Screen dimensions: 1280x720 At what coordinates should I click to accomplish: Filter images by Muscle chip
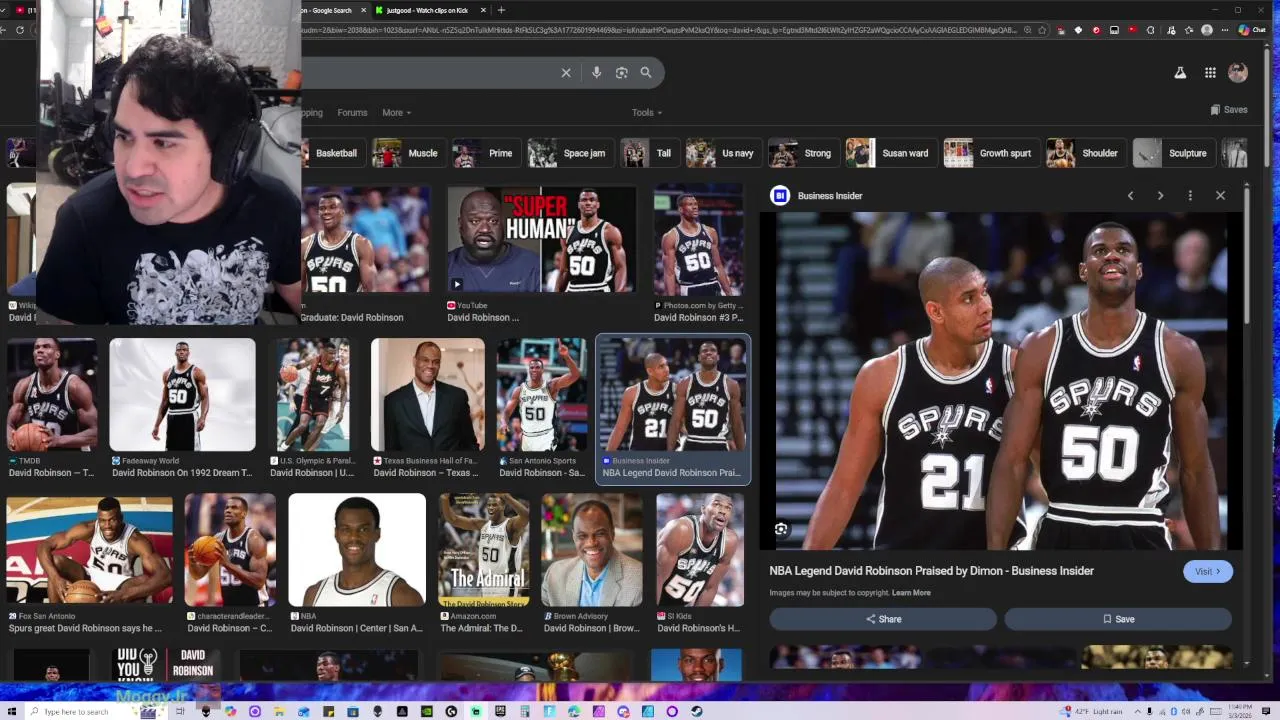[408, 153]
